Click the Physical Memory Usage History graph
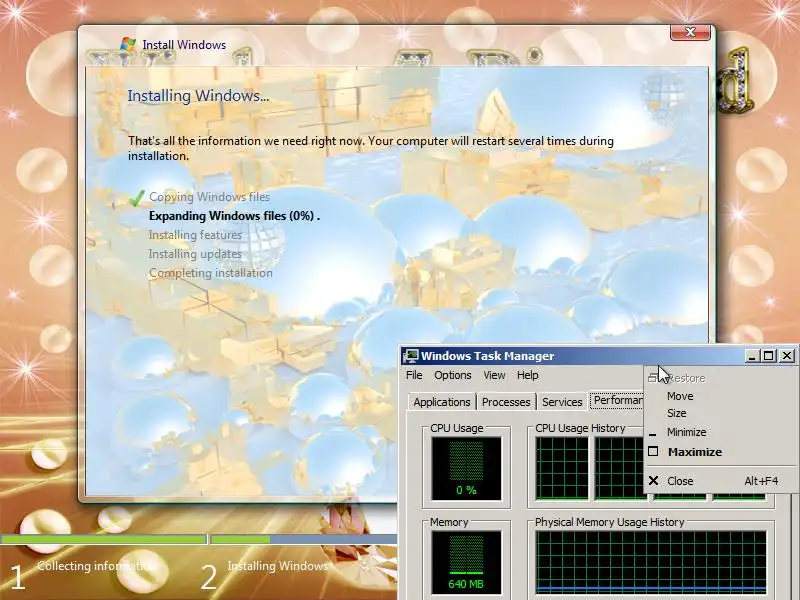The image size is (800, 600). [x=651, y=562]
